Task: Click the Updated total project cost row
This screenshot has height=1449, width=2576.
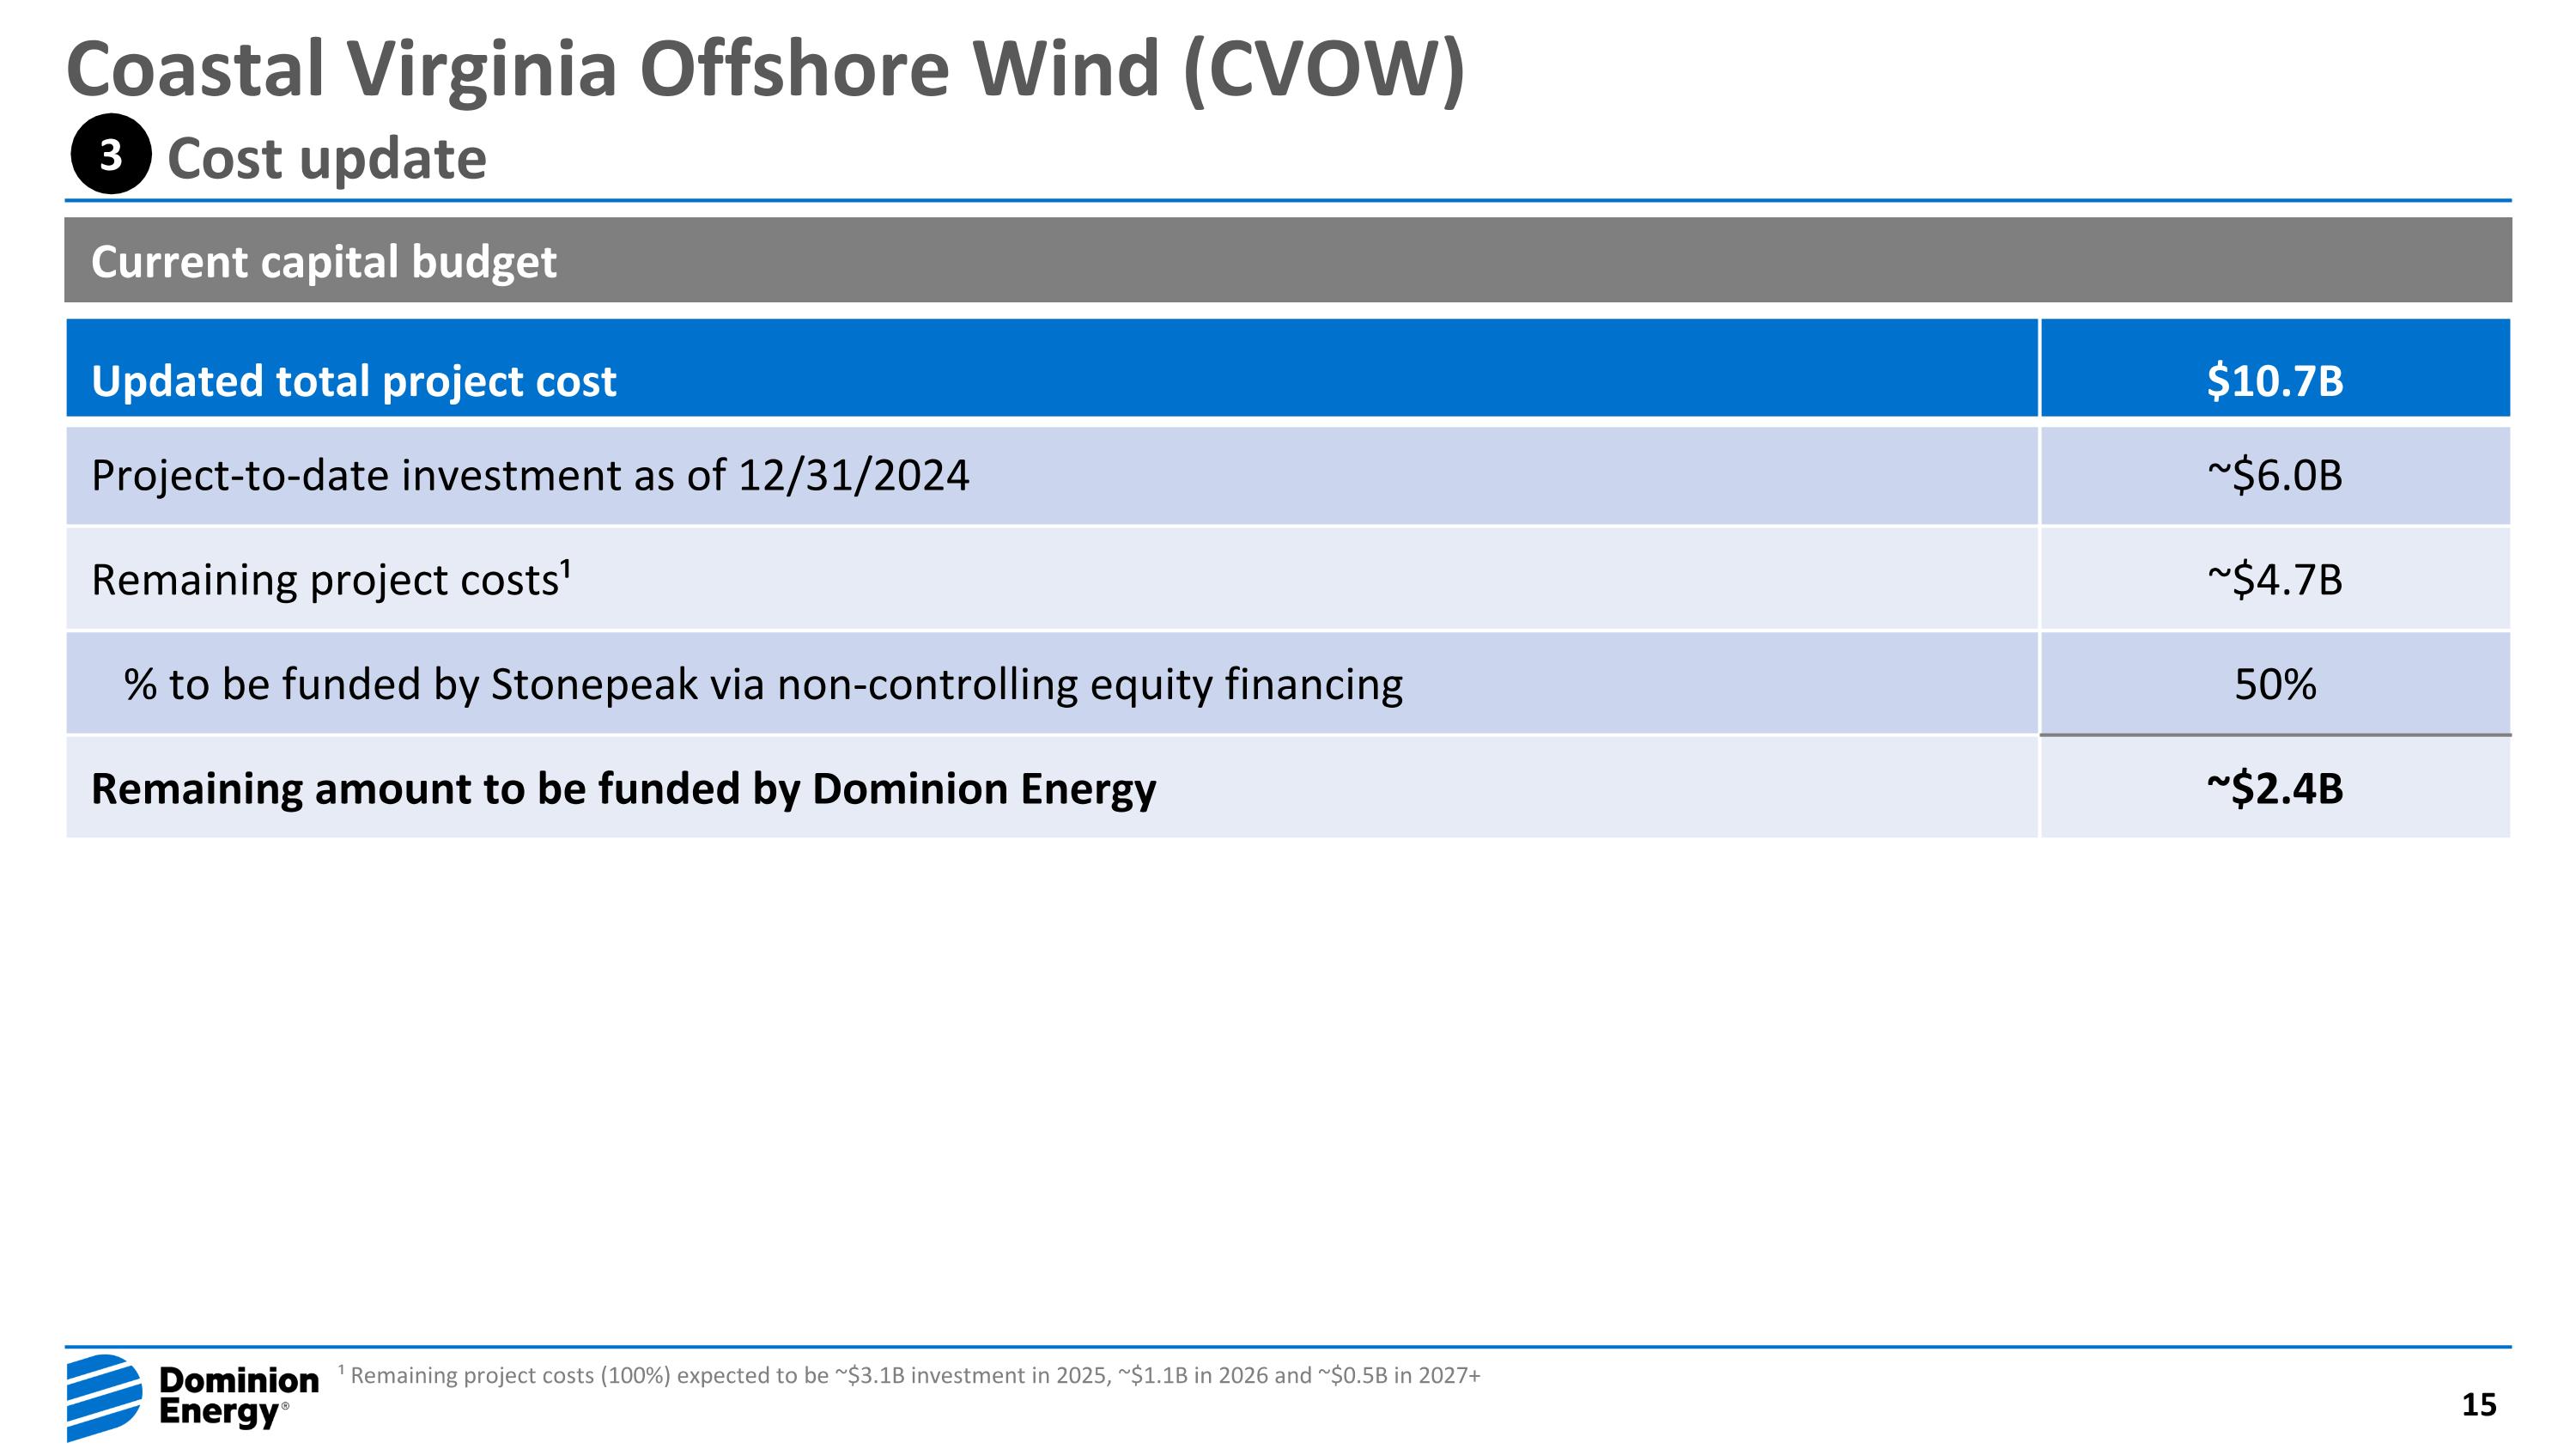Action: coord(354,381)
